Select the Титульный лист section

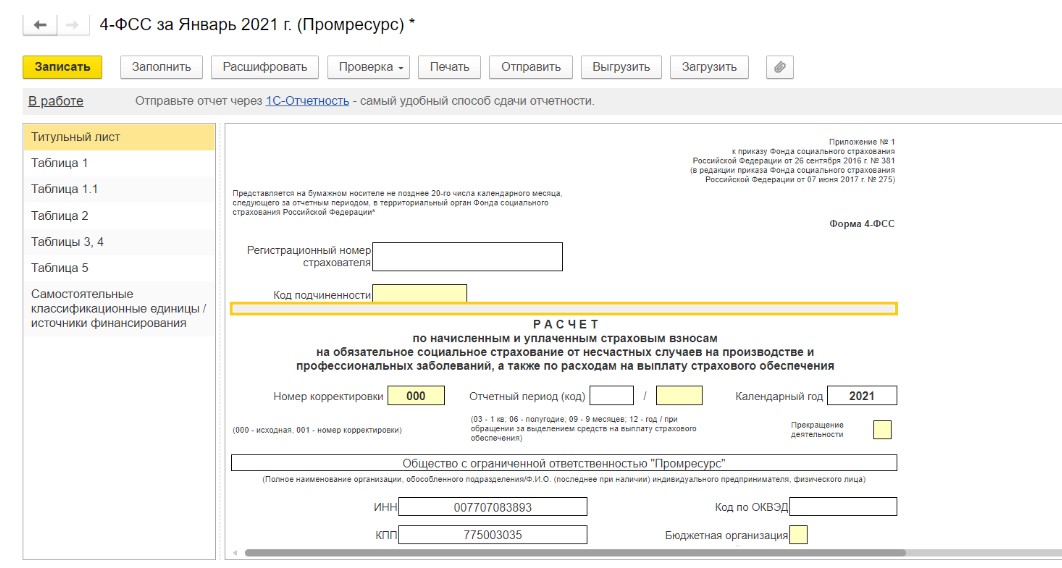(x=119, y=137)
